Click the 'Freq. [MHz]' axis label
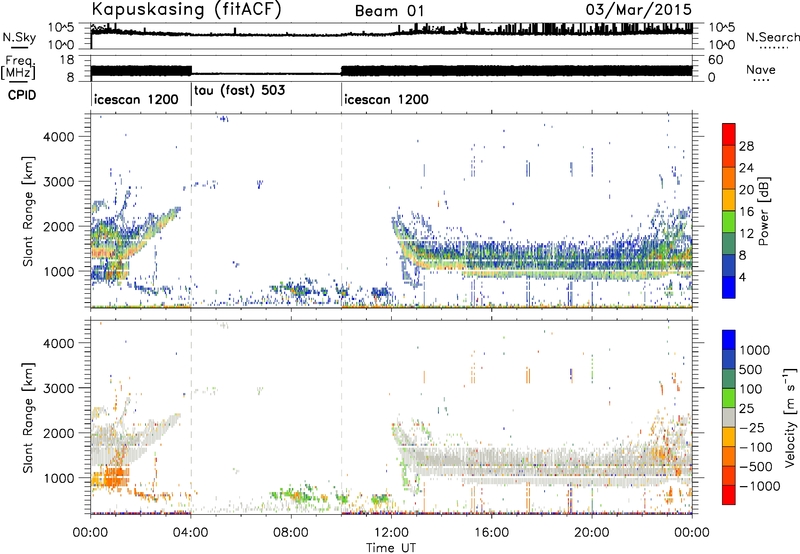 (x=19, y=67)
